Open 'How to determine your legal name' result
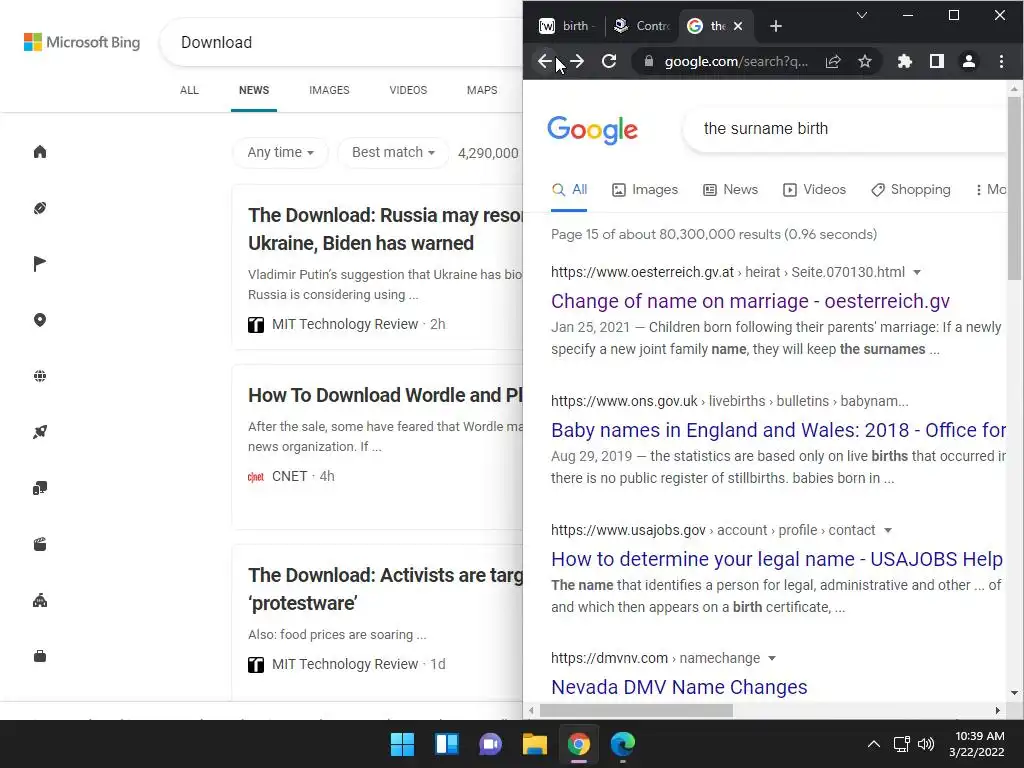 777,559
